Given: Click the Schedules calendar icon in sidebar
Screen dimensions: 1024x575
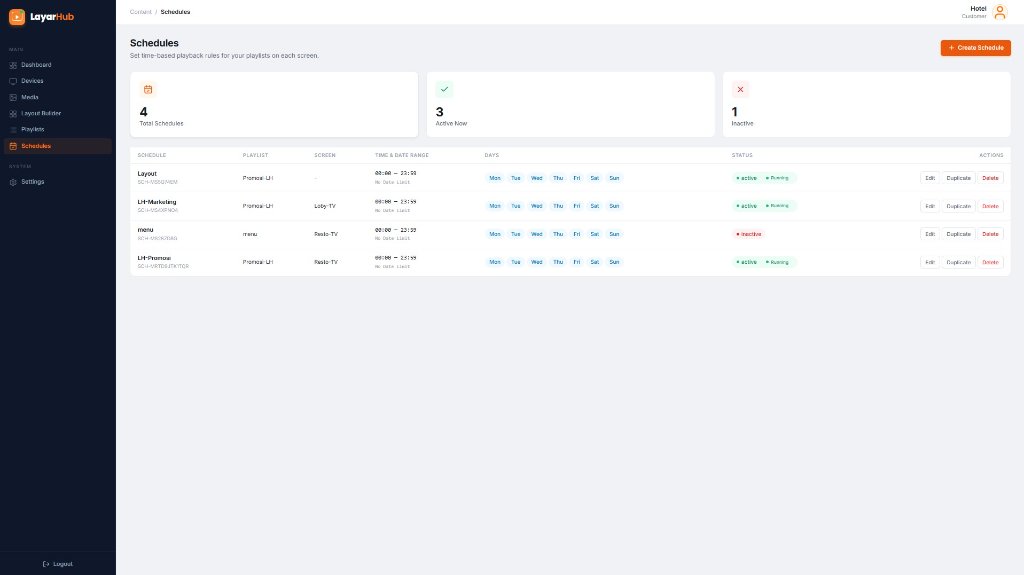Looking at the screenshot, I should pyautogui.click(x=13, y=146).
